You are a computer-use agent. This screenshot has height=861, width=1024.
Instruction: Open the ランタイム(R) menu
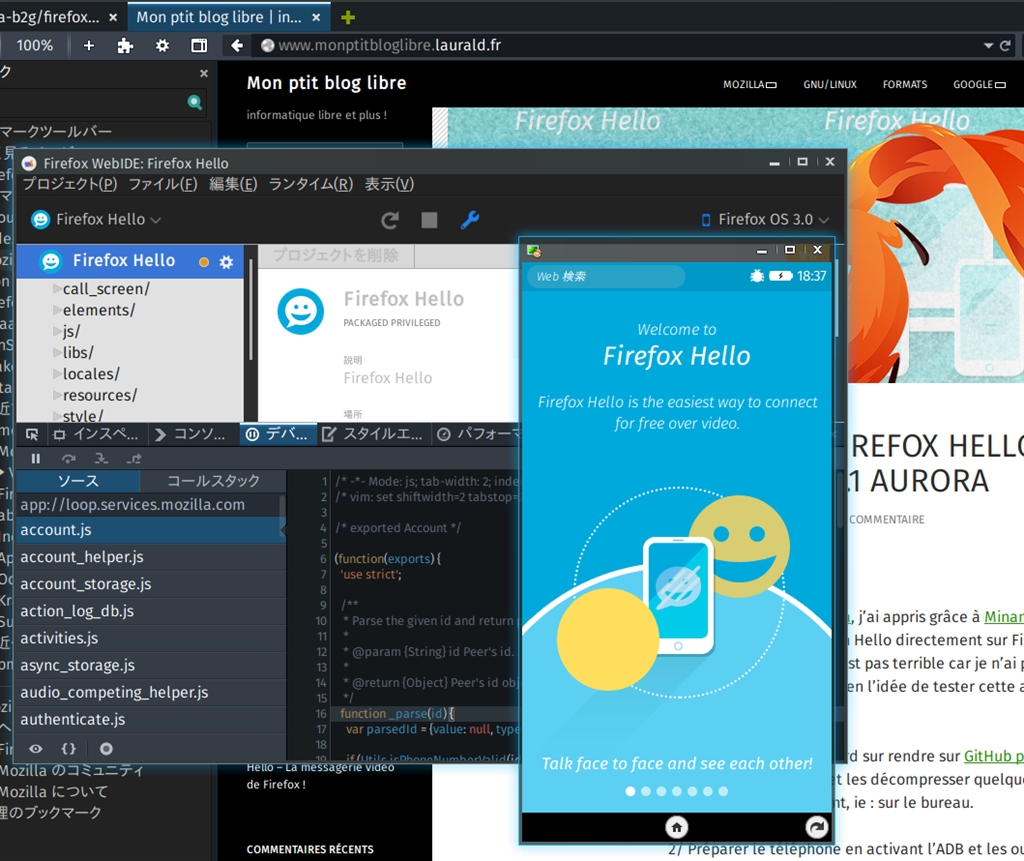click(x=311, y=184)
